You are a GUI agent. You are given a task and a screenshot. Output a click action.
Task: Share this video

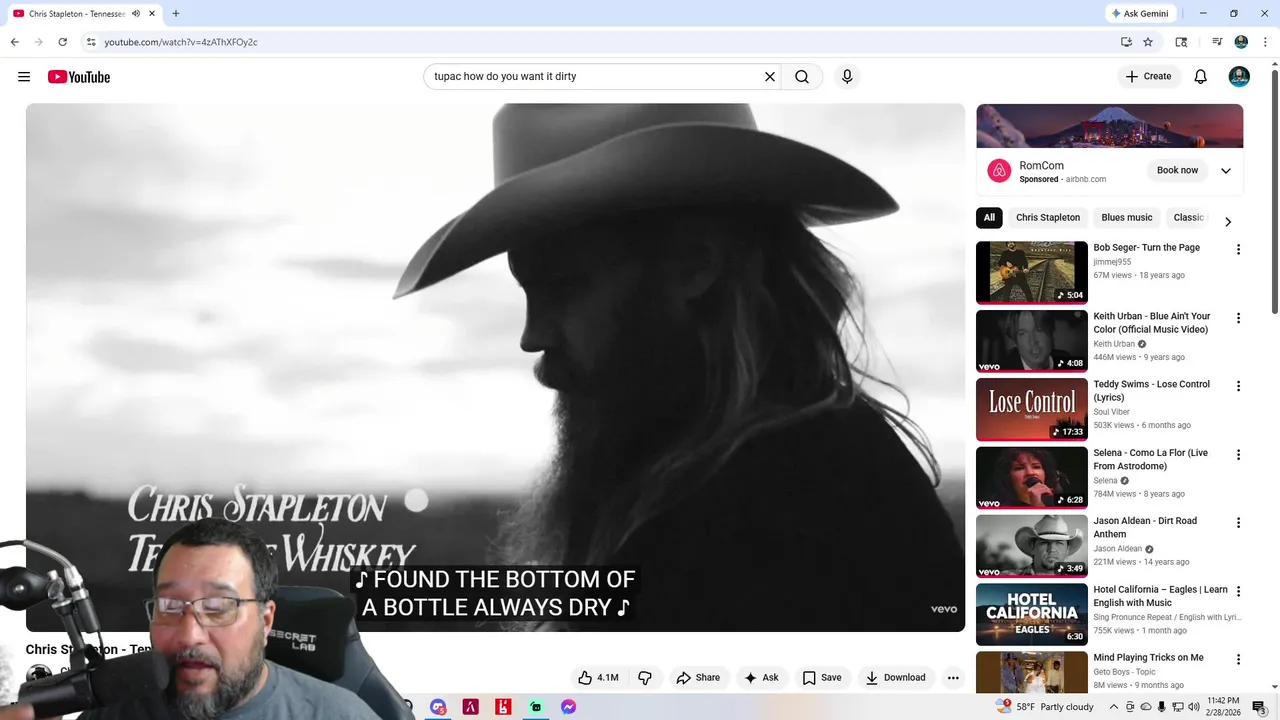click(x=698, y=678)
